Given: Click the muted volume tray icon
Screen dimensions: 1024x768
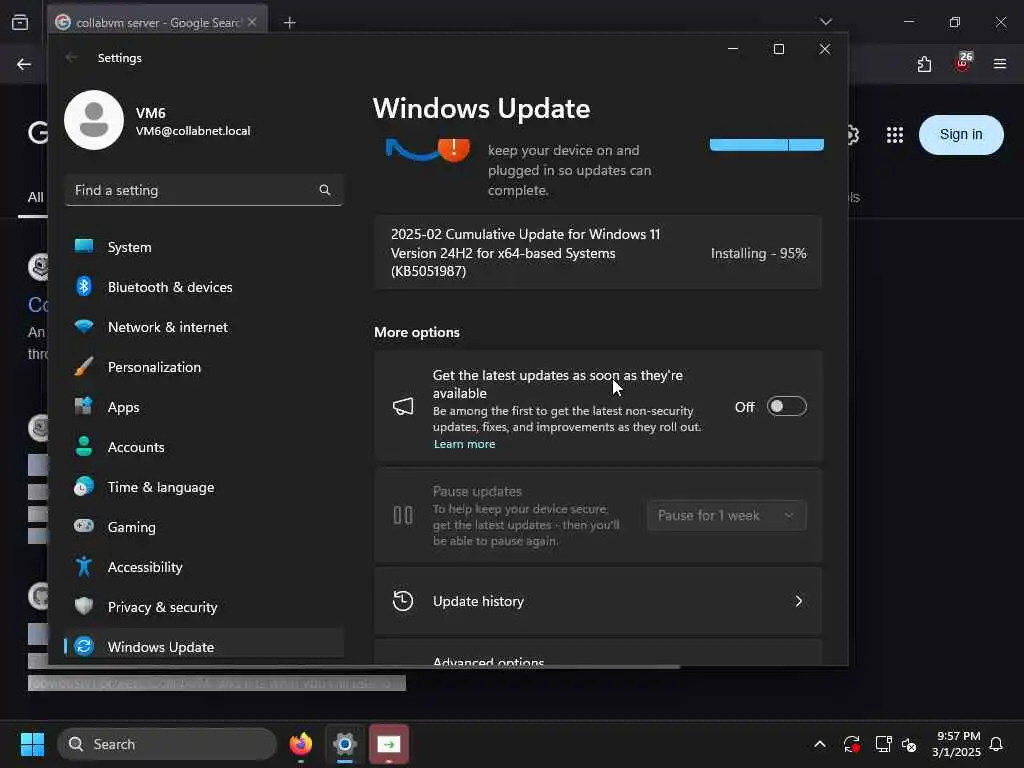Looking at the screenshot, I should [909, 744].
